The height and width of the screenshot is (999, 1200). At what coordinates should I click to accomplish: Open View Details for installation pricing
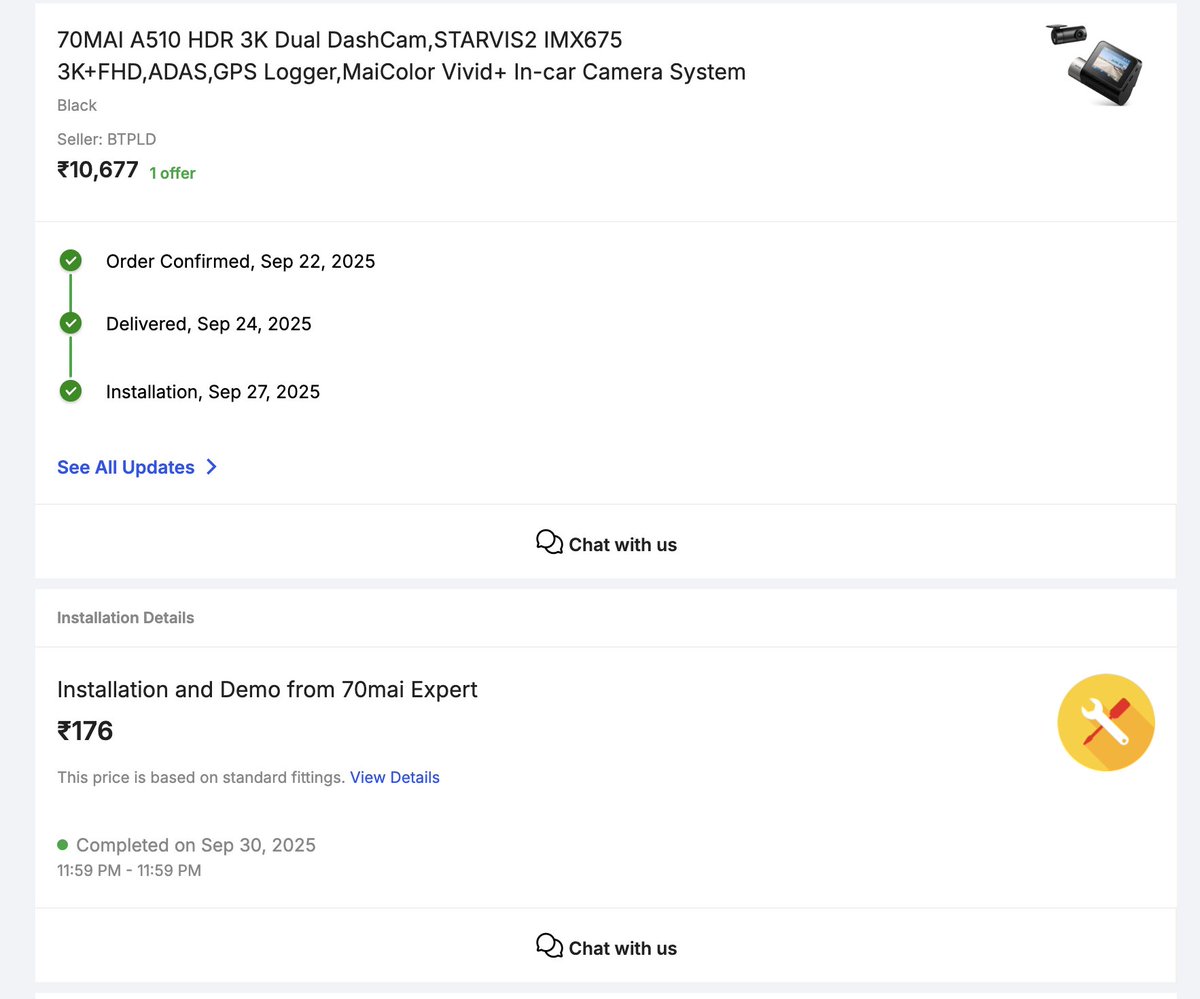point(395,777)
